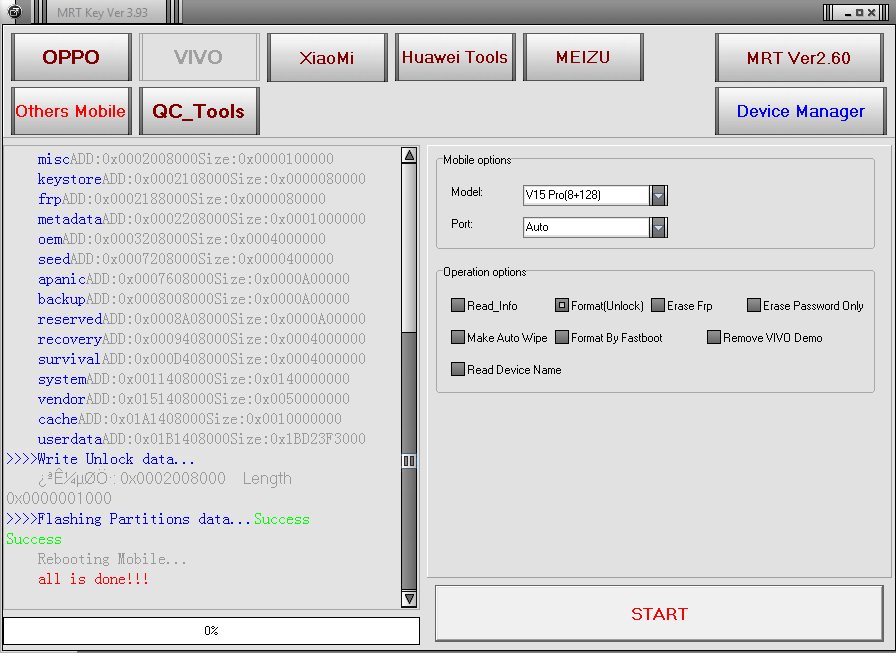Open the XiaoMi tab
Viewport: 896px width, 653px height.
[327, 57]
